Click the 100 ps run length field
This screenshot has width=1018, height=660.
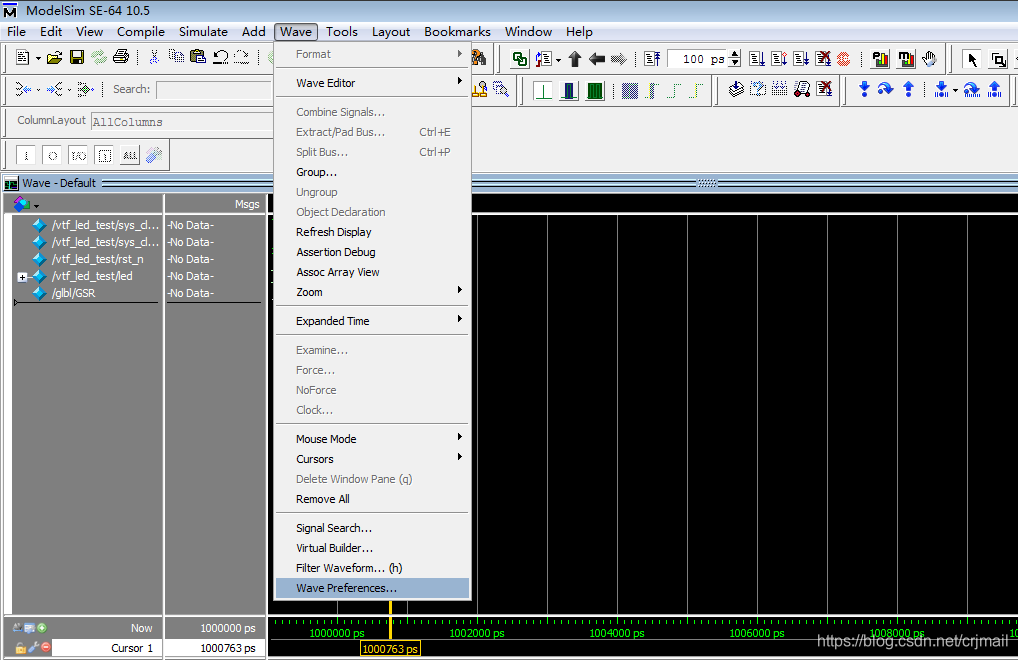tap(697, 59)
